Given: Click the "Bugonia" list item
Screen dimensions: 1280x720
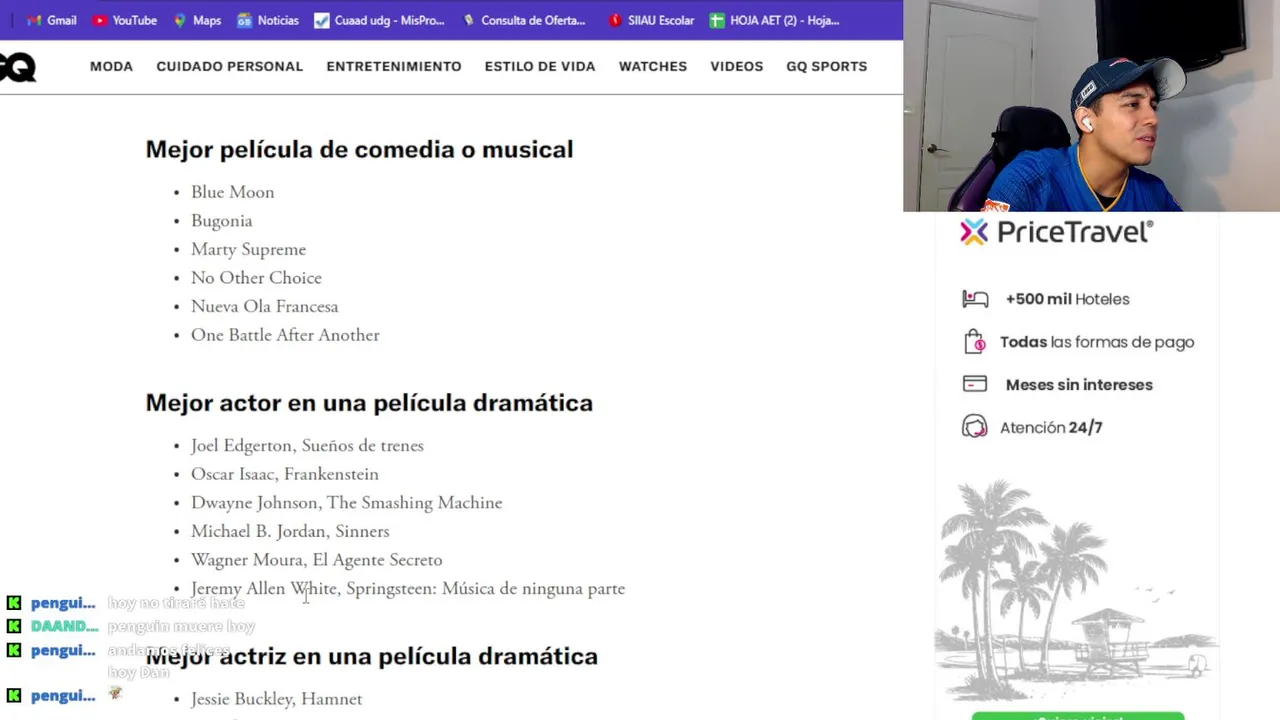Looking at the screenshot, I should tap(221, 221).
